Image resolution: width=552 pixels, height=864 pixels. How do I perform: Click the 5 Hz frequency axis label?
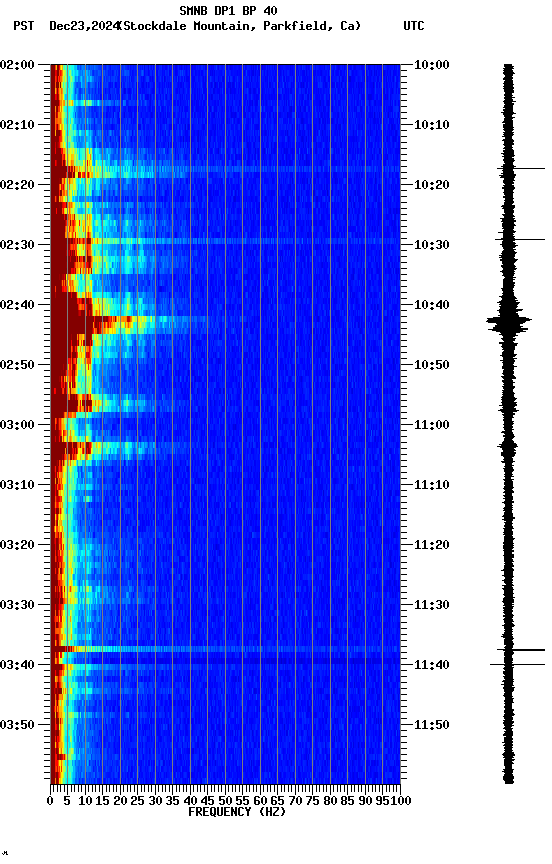(67, 801)
